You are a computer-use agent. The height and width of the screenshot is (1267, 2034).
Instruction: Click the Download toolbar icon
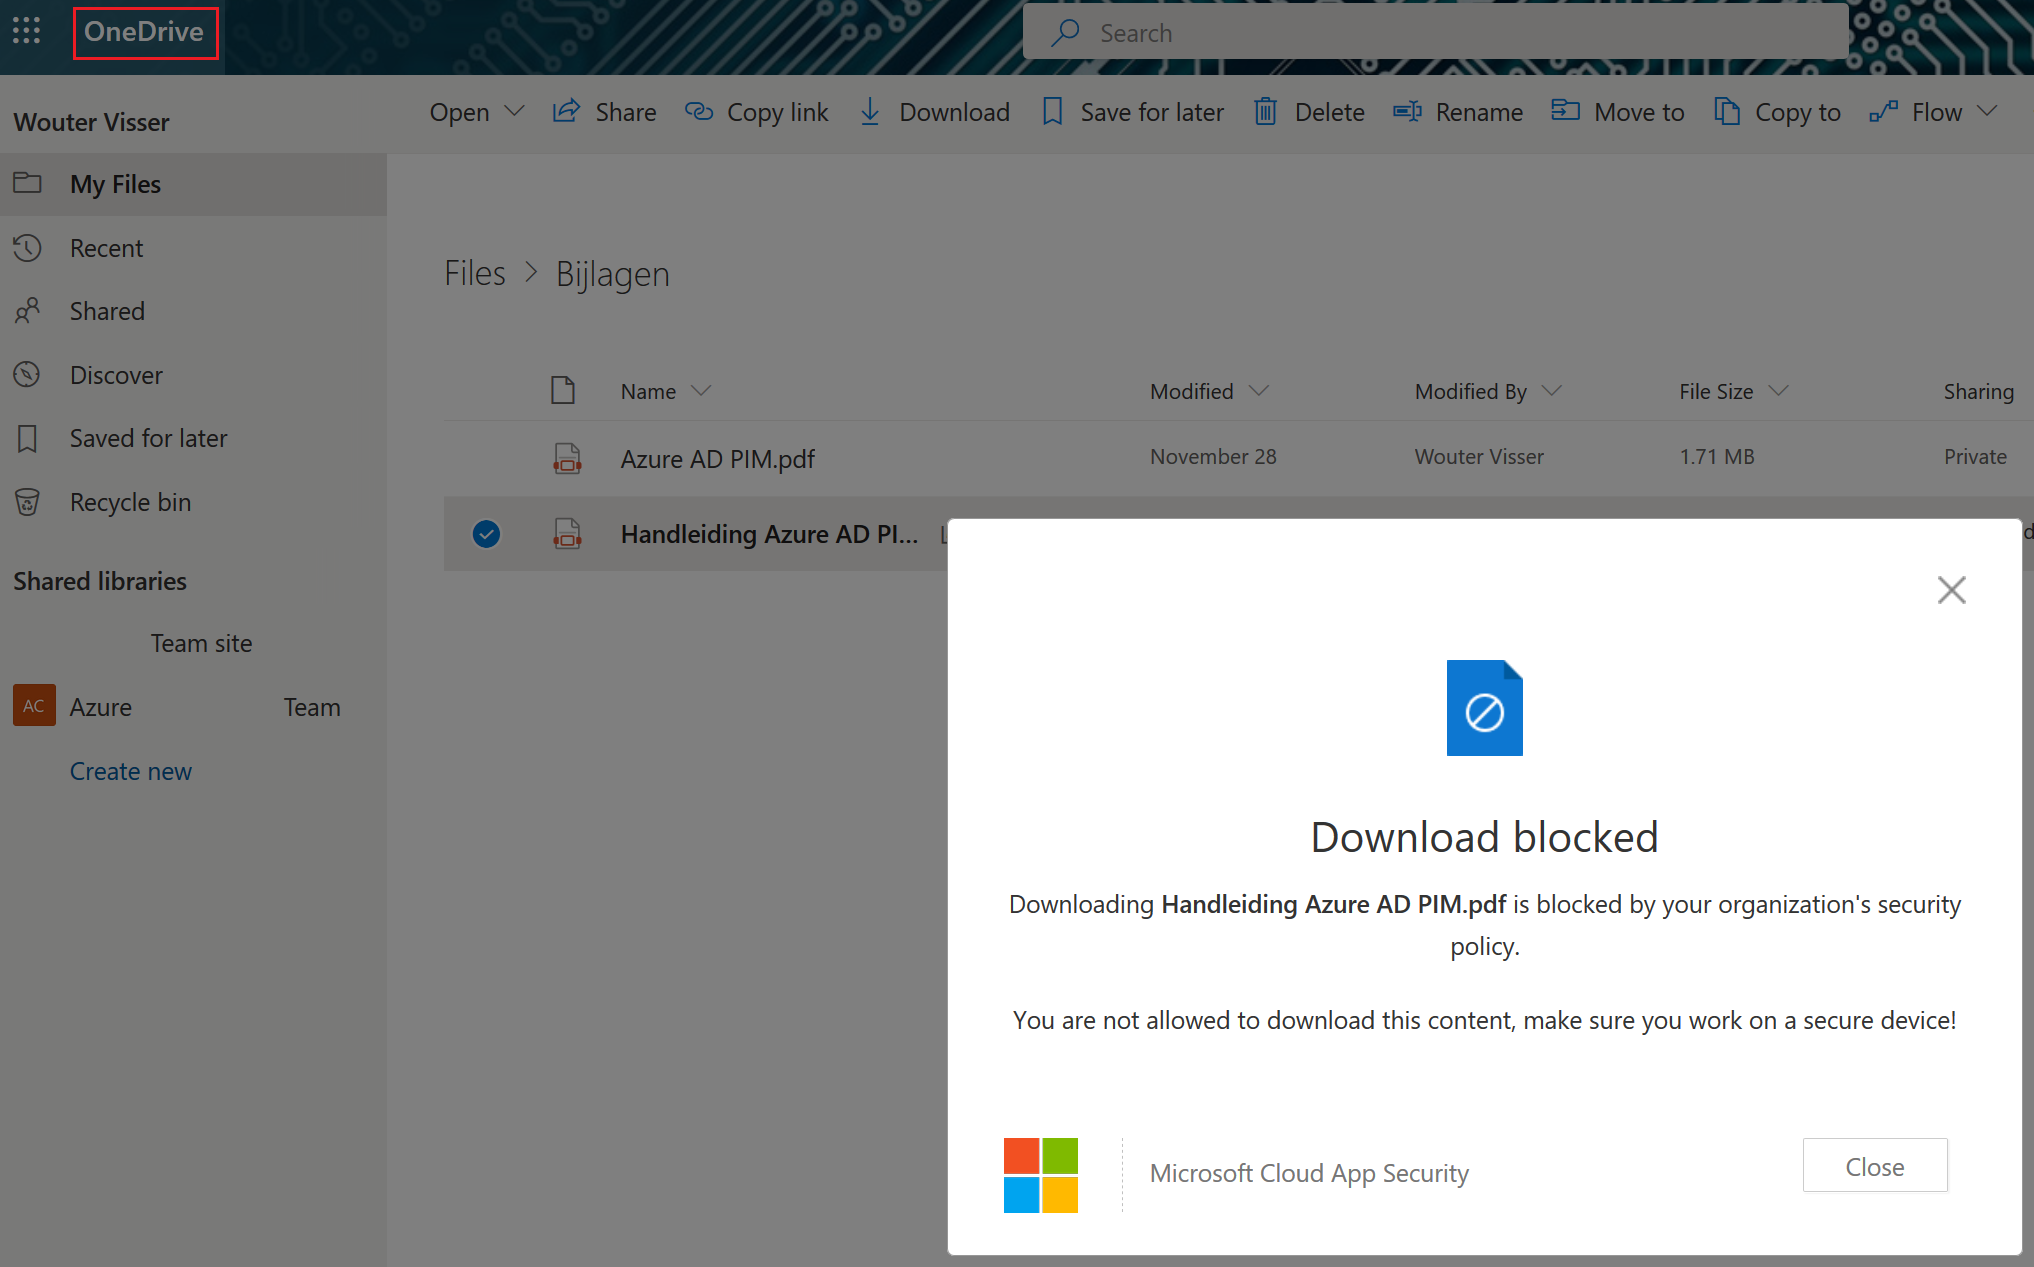click(x=870, y=111)
